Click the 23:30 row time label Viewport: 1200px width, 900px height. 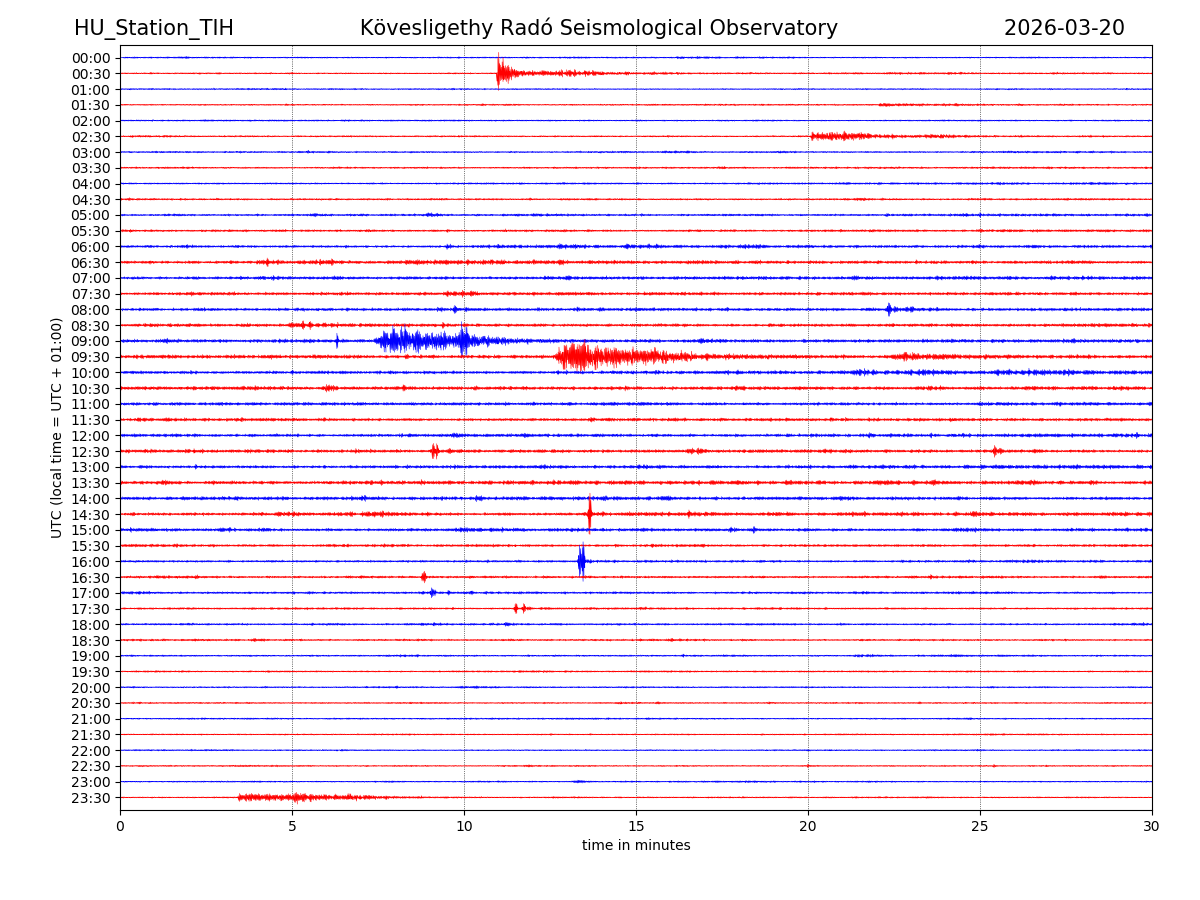91,798
